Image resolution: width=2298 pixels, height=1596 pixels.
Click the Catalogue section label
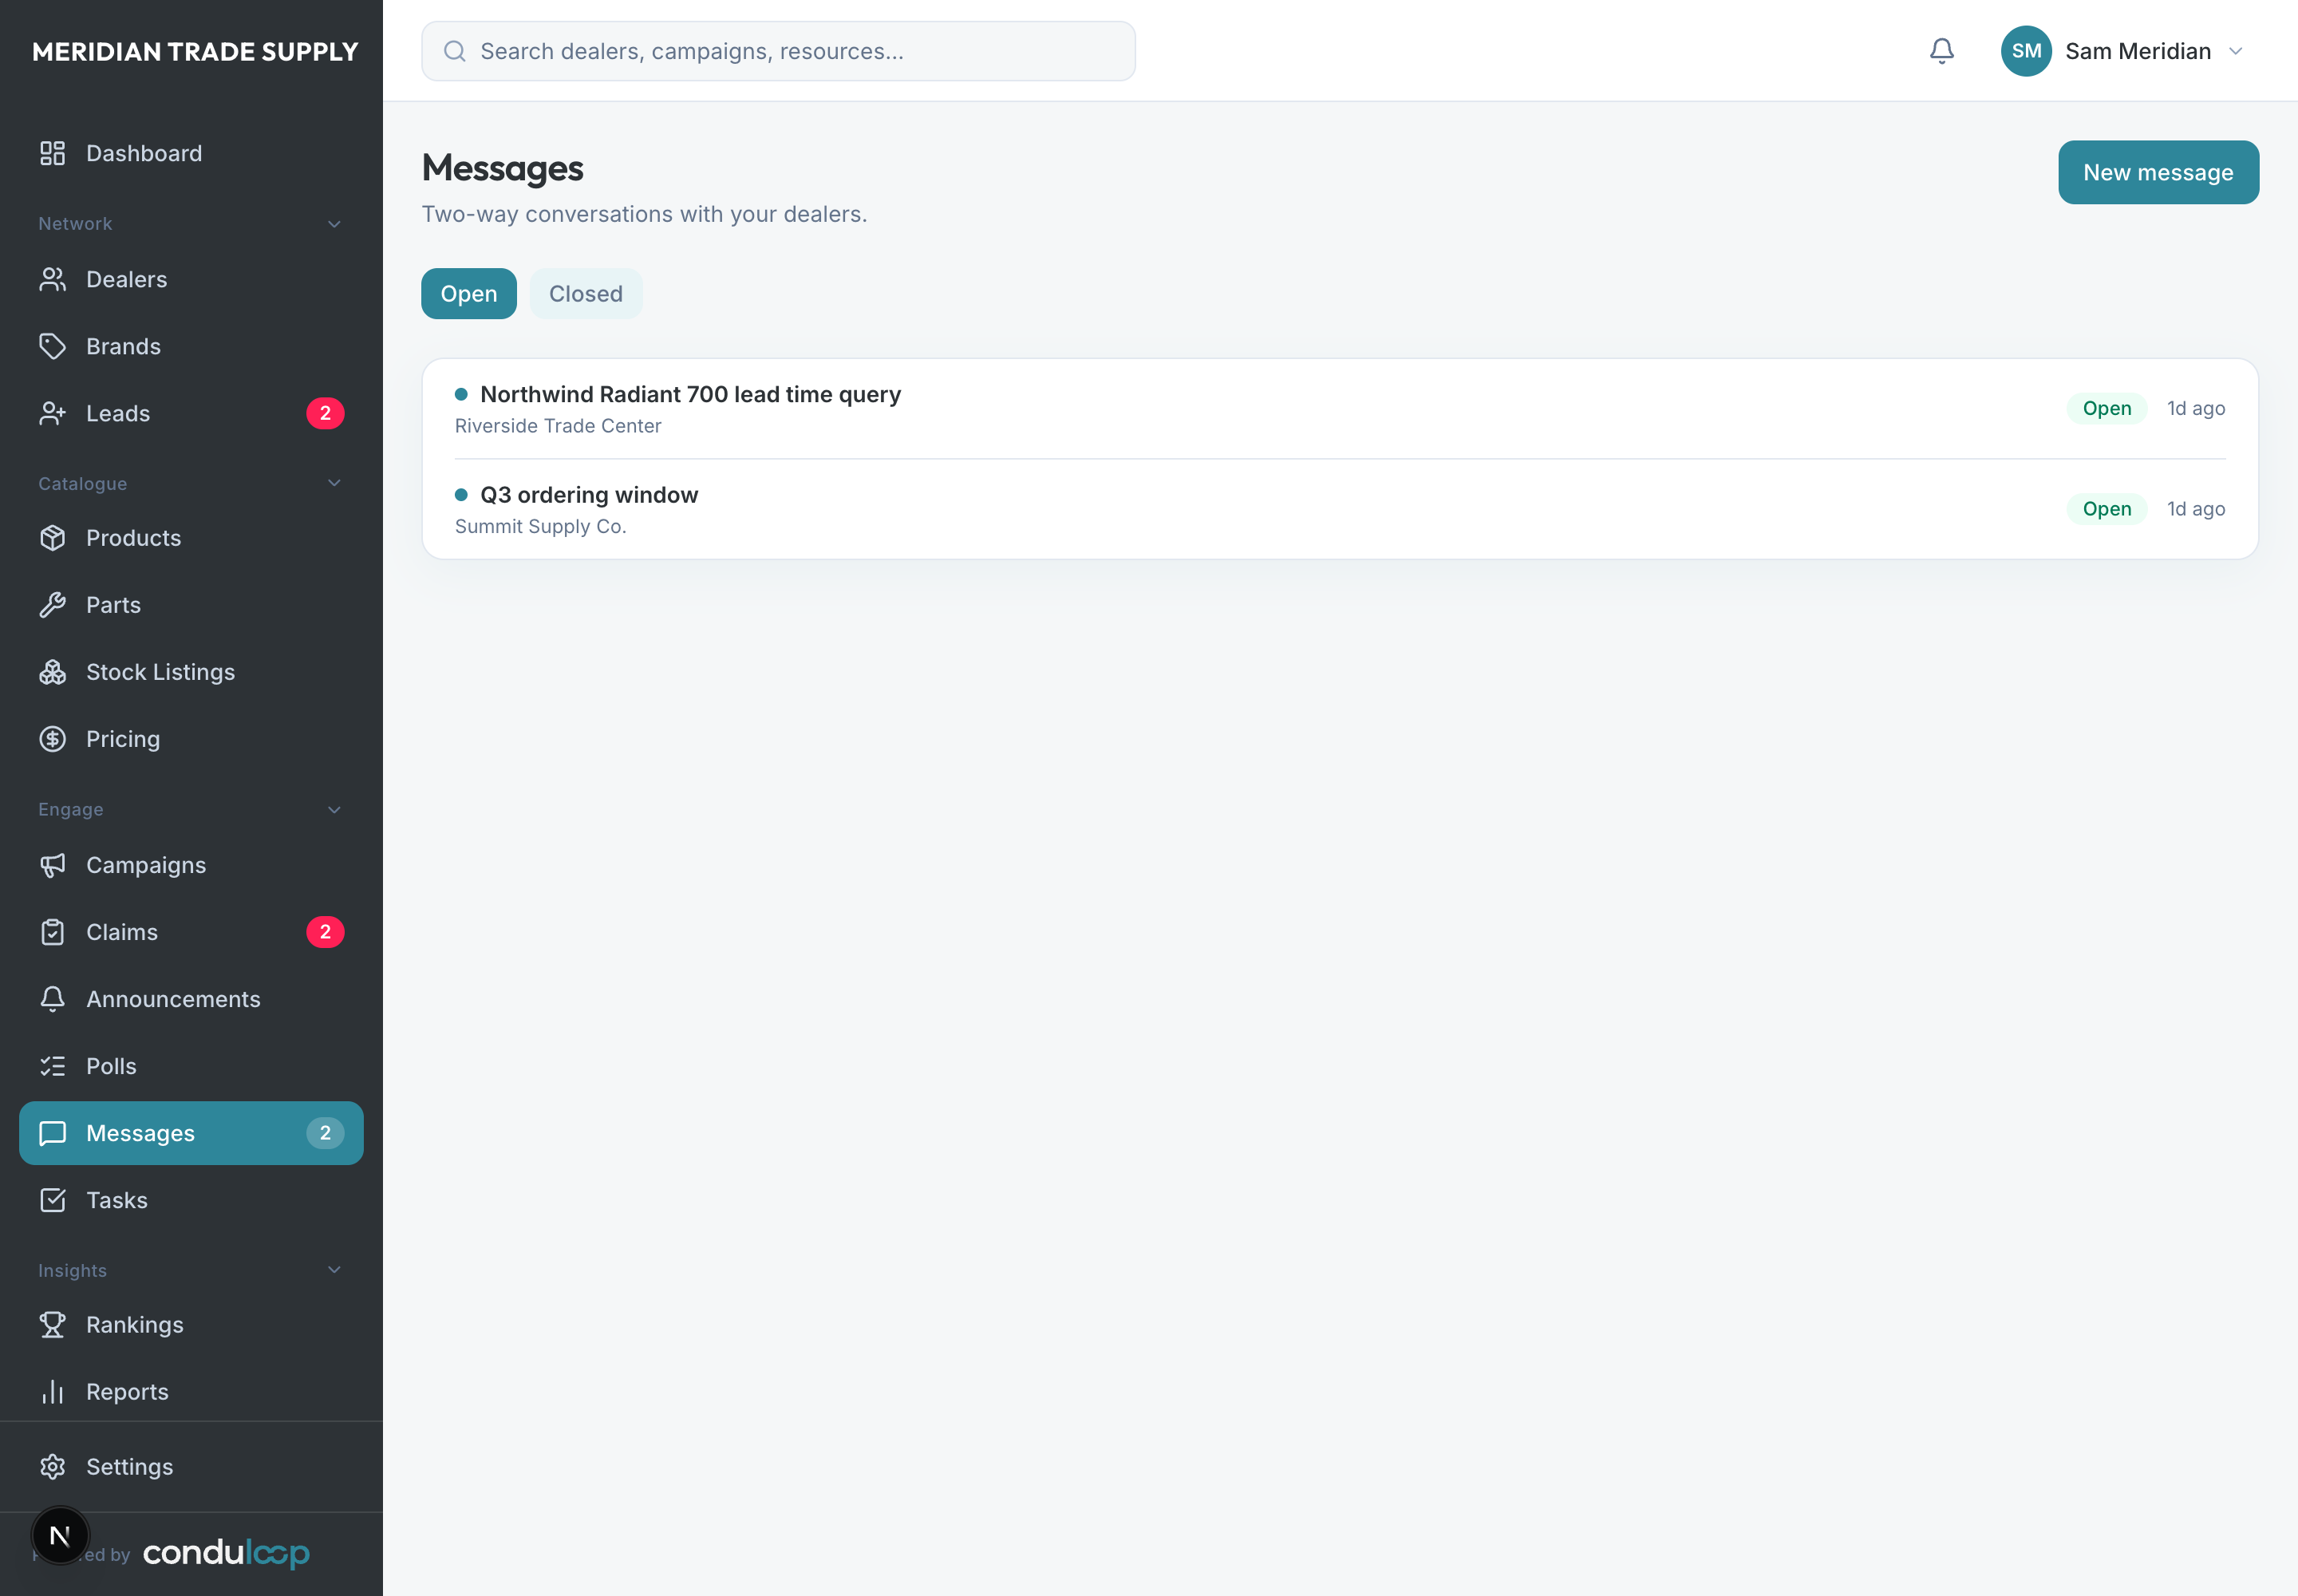(82, 484)
